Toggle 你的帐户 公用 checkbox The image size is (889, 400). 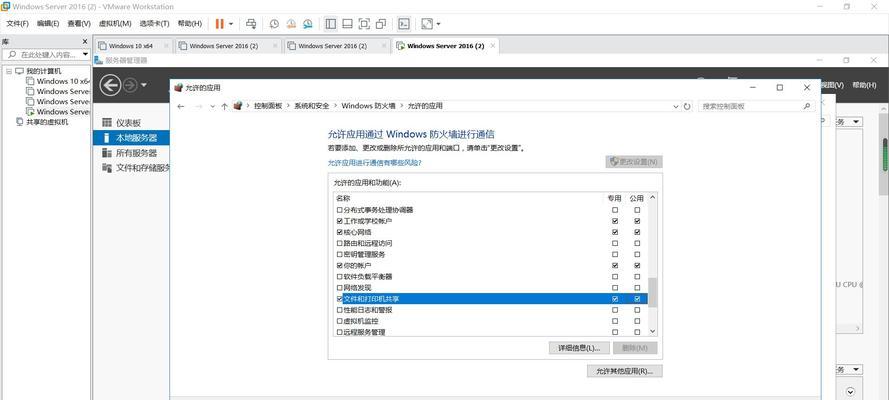[x=637, y=265]
